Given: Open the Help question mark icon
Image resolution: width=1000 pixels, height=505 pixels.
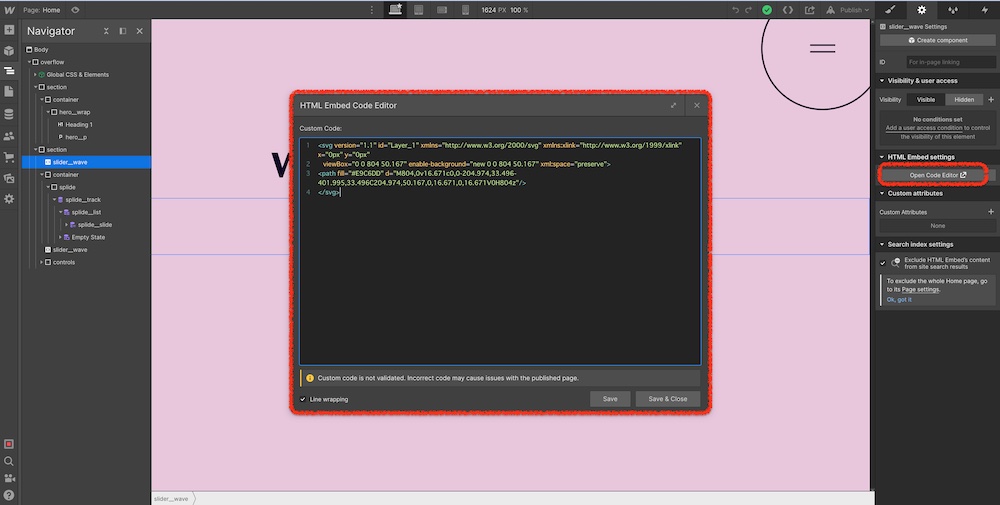Looking at the screenshot, I should (x=9, y=495).
